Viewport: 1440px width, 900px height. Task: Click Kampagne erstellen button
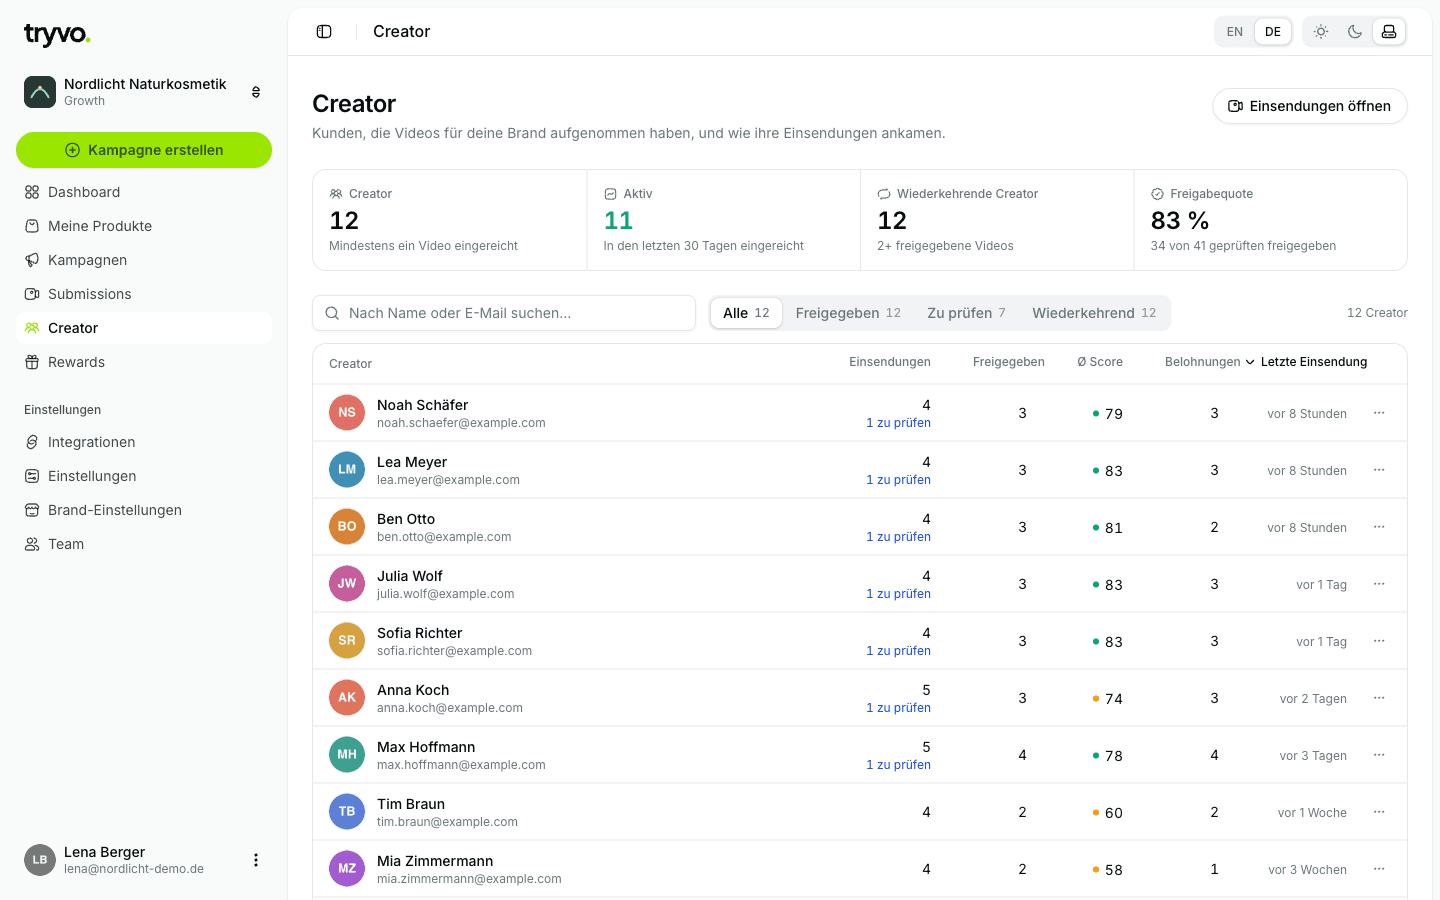tap(144, 150)
